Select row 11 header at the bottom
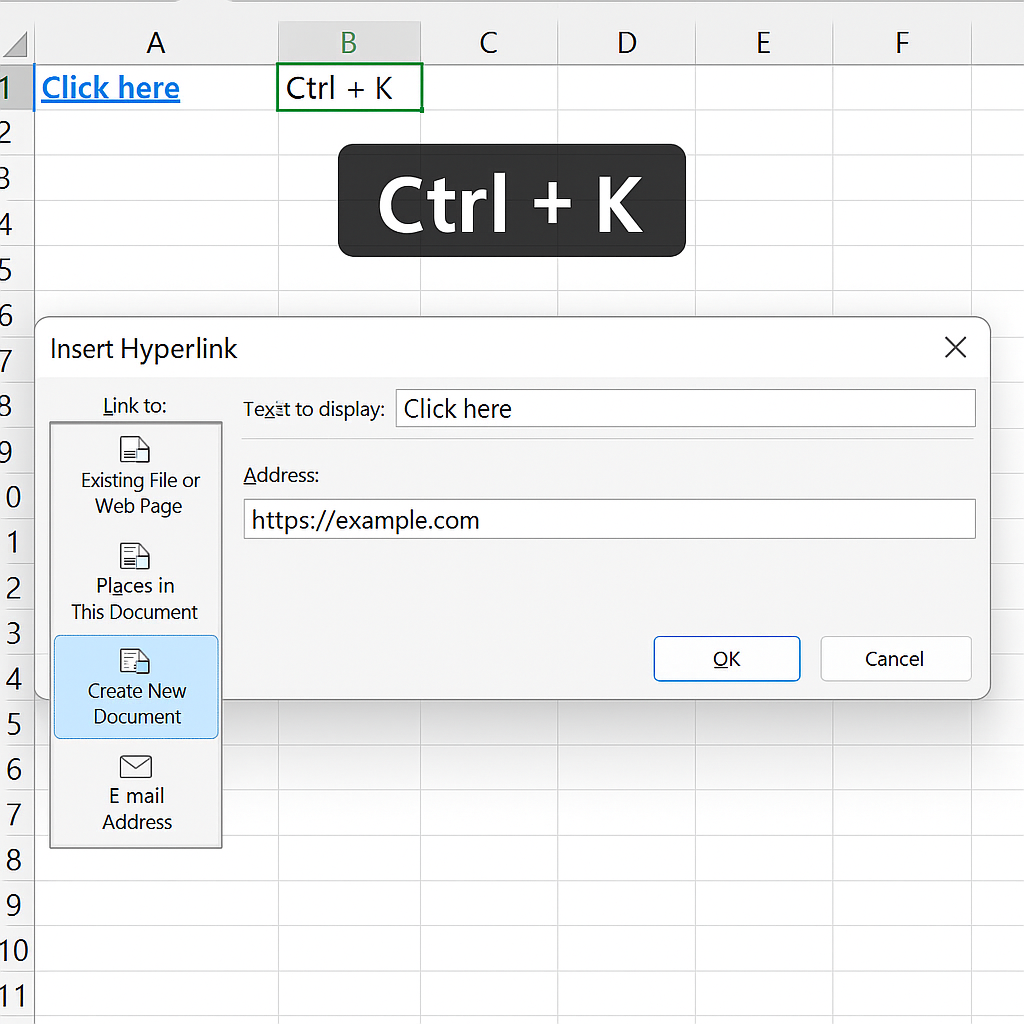The width and height of the screenshot is (1024, 1024). coord(16,995)
